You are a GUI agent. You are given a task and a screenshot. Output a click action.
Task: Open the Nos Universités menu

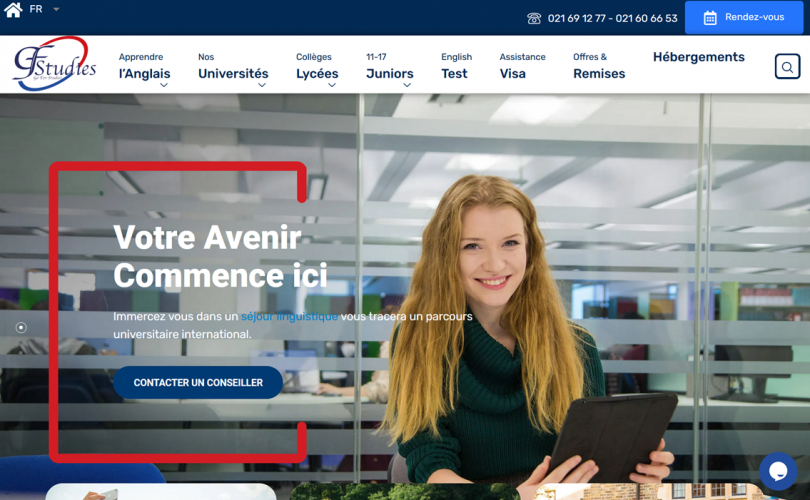233,66
